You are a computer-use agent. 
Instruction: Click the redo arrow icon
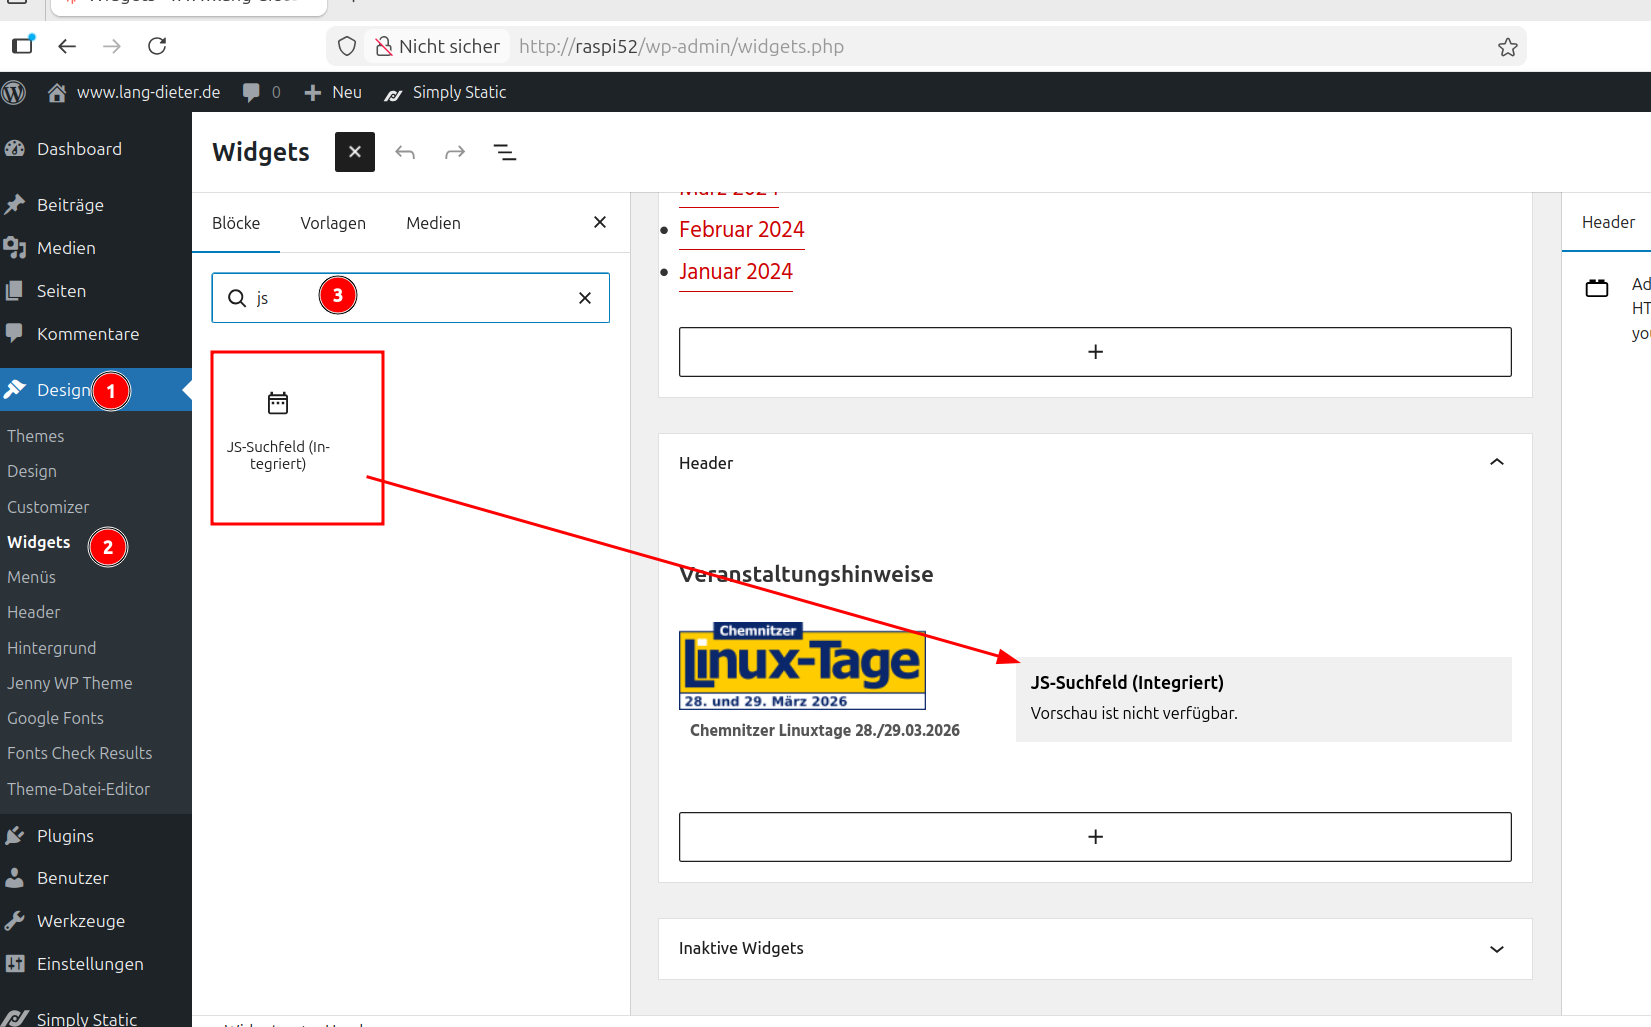pos(455,152)
